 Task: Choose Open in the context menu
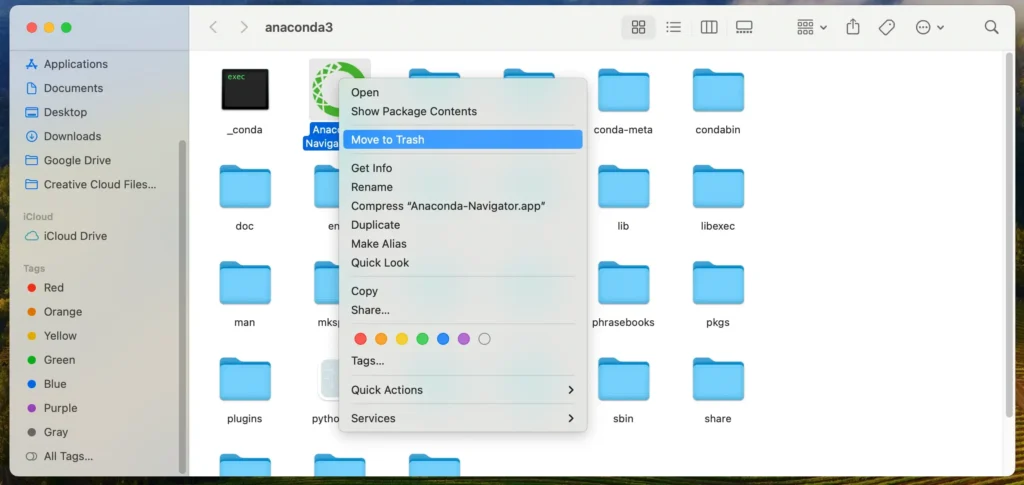[x=462, y=93]
